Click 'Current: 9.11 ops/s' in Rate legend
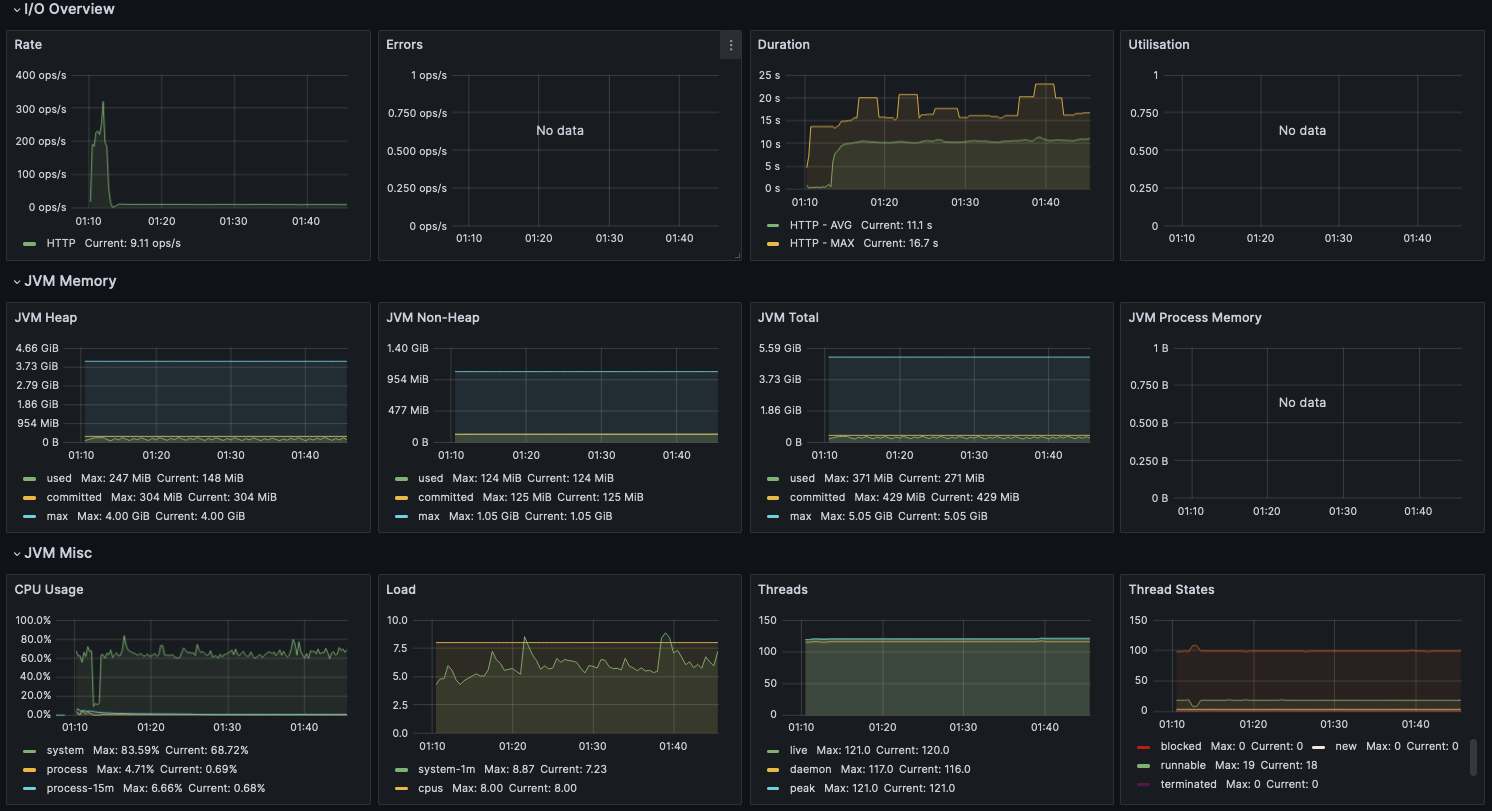This screenshot has width=1492, height=811. point(133,243)
